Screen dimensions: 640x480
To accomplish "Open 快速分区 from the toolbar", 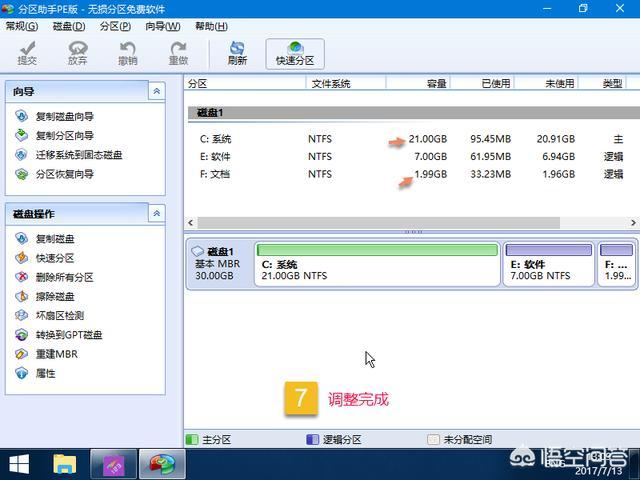I will coord(295,53).
